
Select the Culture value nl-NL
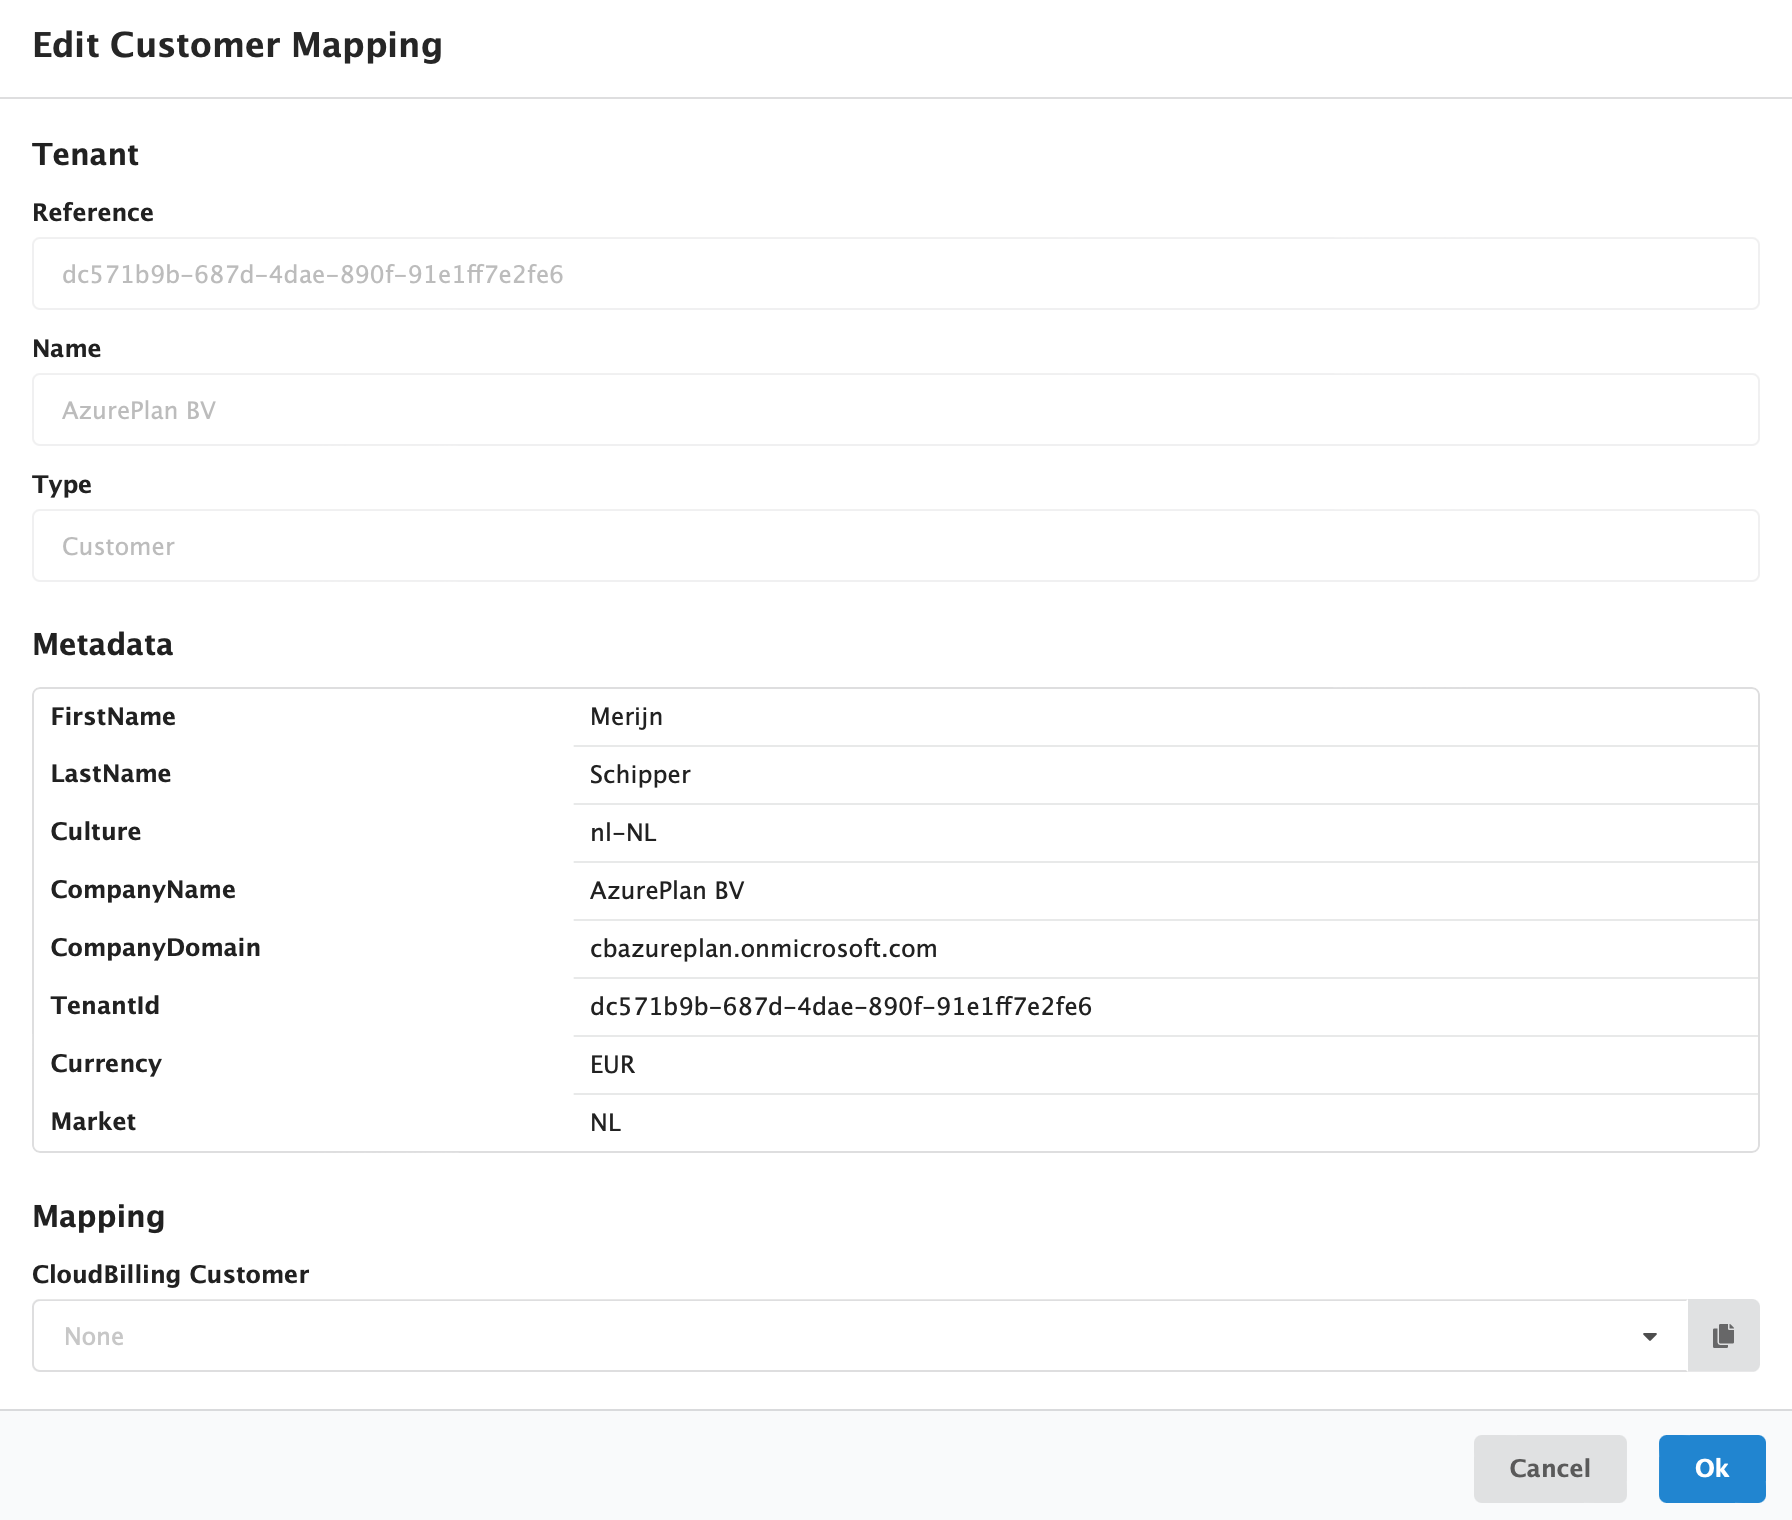coord(622,832)
